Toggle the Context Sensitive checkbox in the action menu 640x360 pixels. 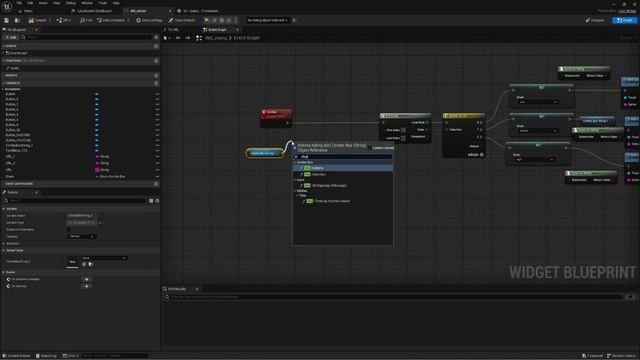click(370, 148)
